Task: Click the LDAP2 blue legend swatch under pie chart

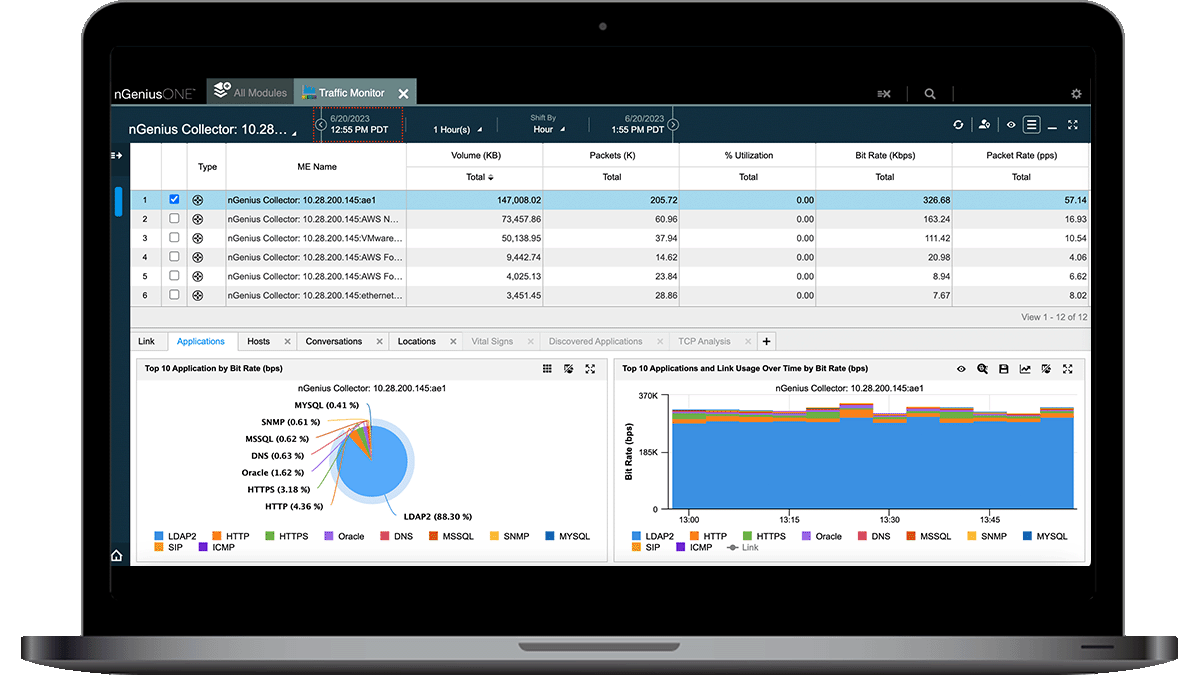Action: coord(161,537)
